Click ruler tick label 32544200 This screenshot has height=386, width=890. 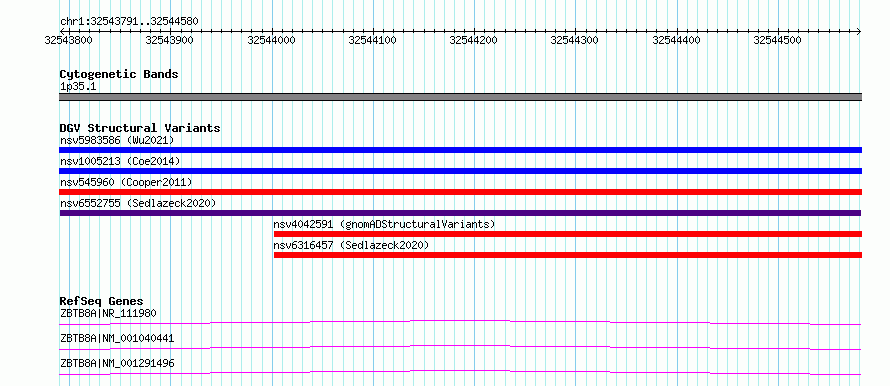pyautogui.click(x=473, y=40)
